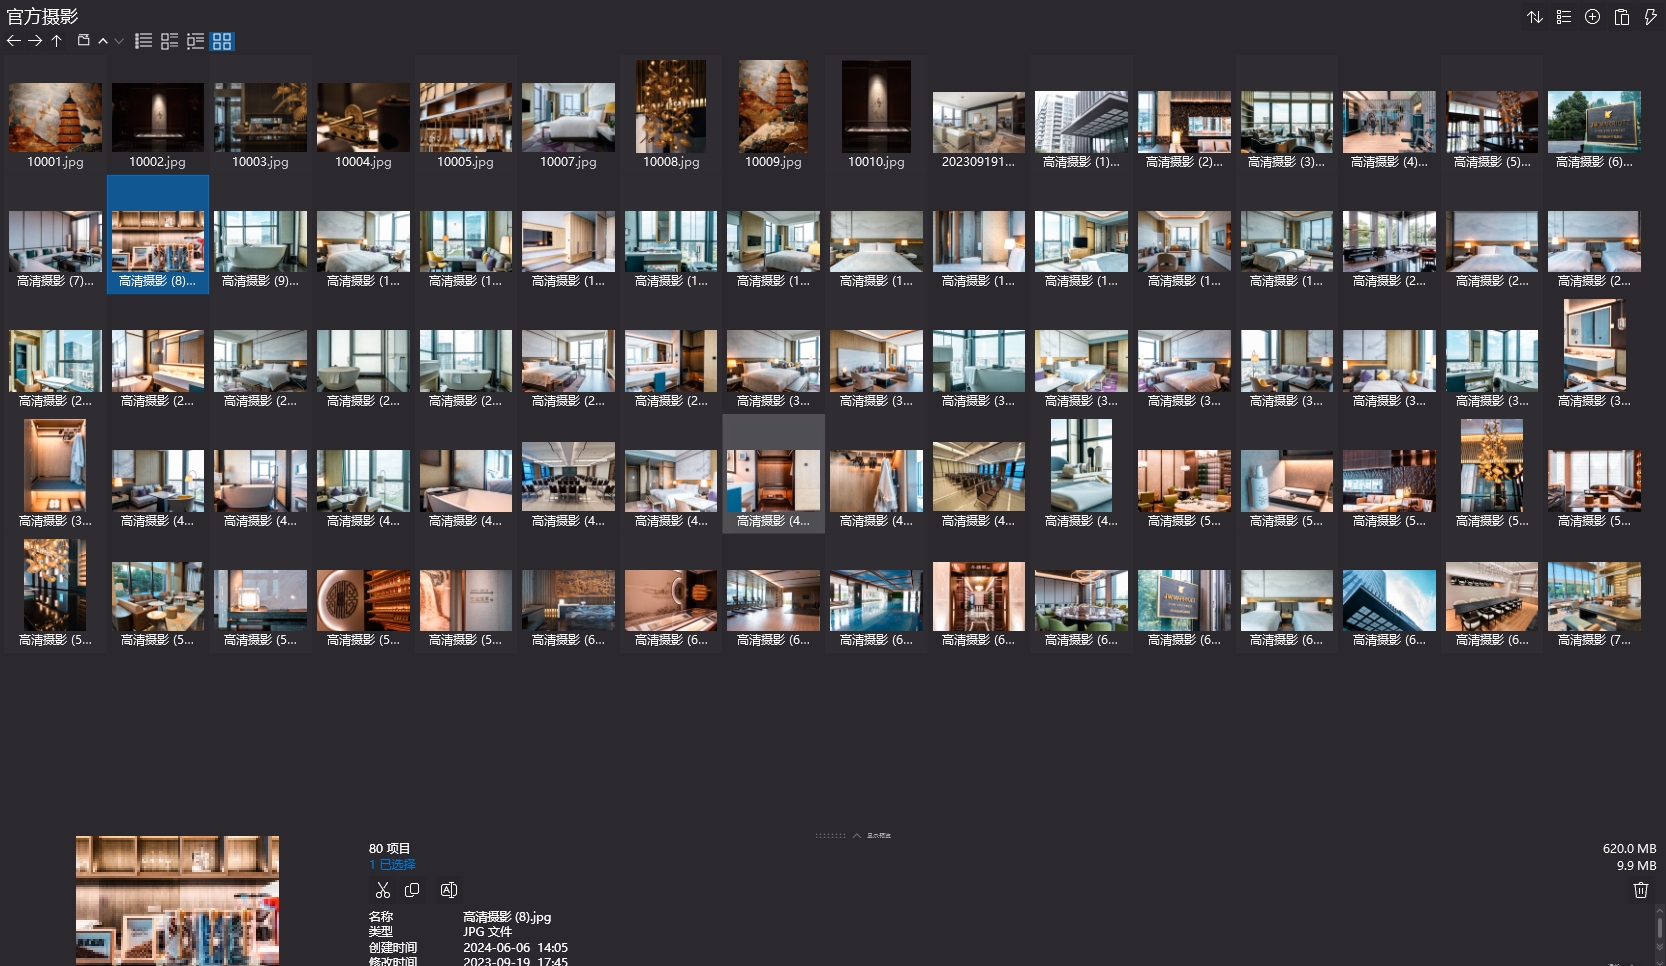Cut the selected file with scissors icon
Screen dimensions: 1666x966
[382, 890]
